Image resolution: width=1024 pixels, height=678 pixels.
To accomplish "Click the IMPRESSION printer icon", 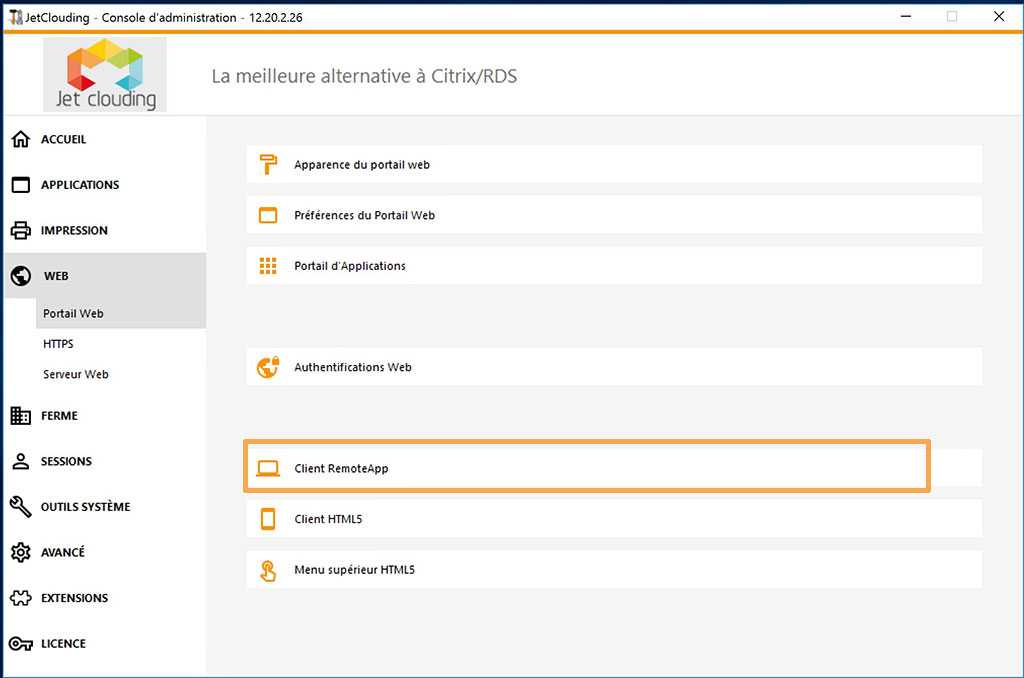I will (22, 230).
